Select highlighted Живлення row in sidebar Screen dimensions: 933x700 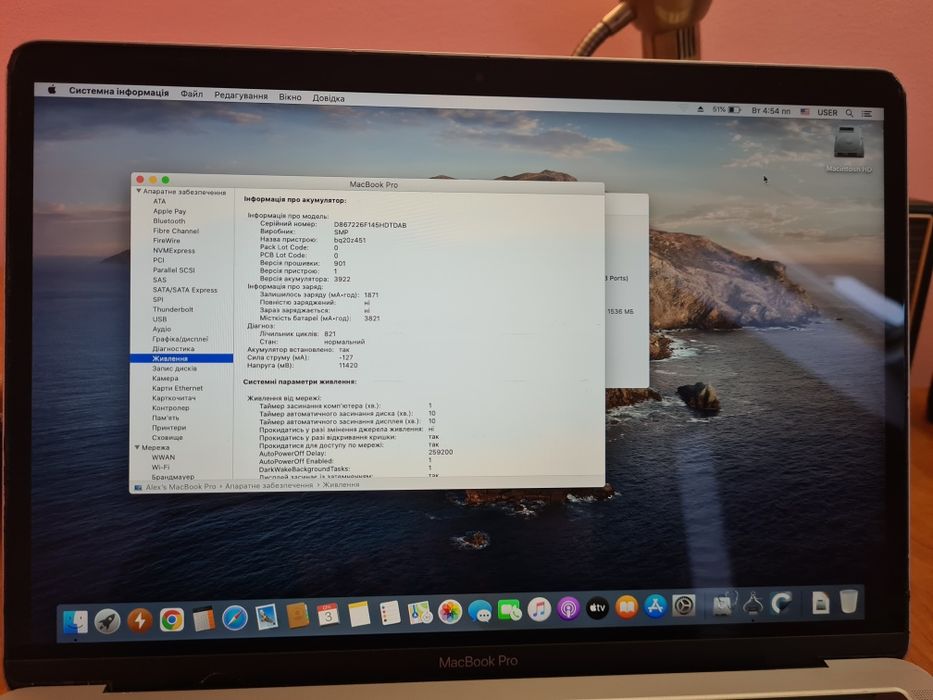click(x=181, y=358)
